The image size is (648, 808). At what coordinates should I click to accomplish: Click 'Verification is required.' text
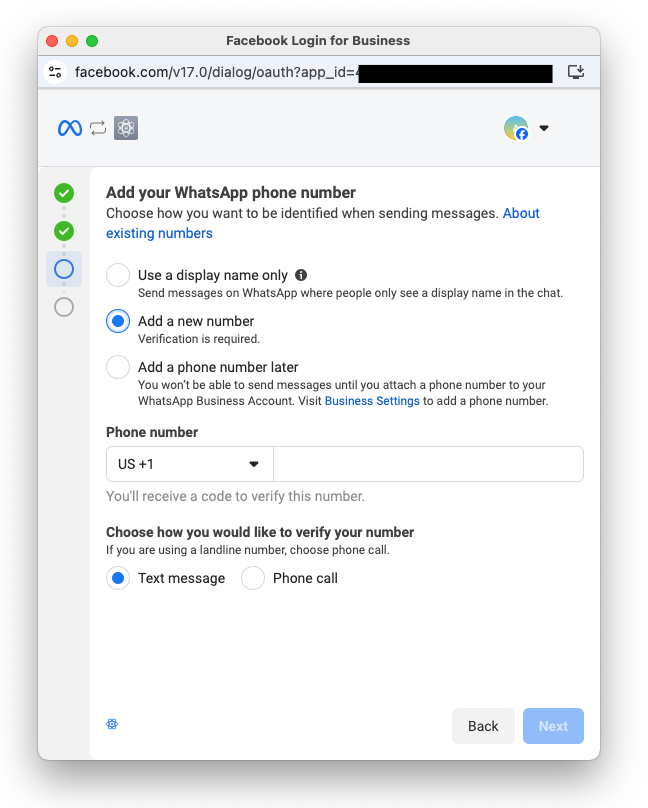click(199, 339)
